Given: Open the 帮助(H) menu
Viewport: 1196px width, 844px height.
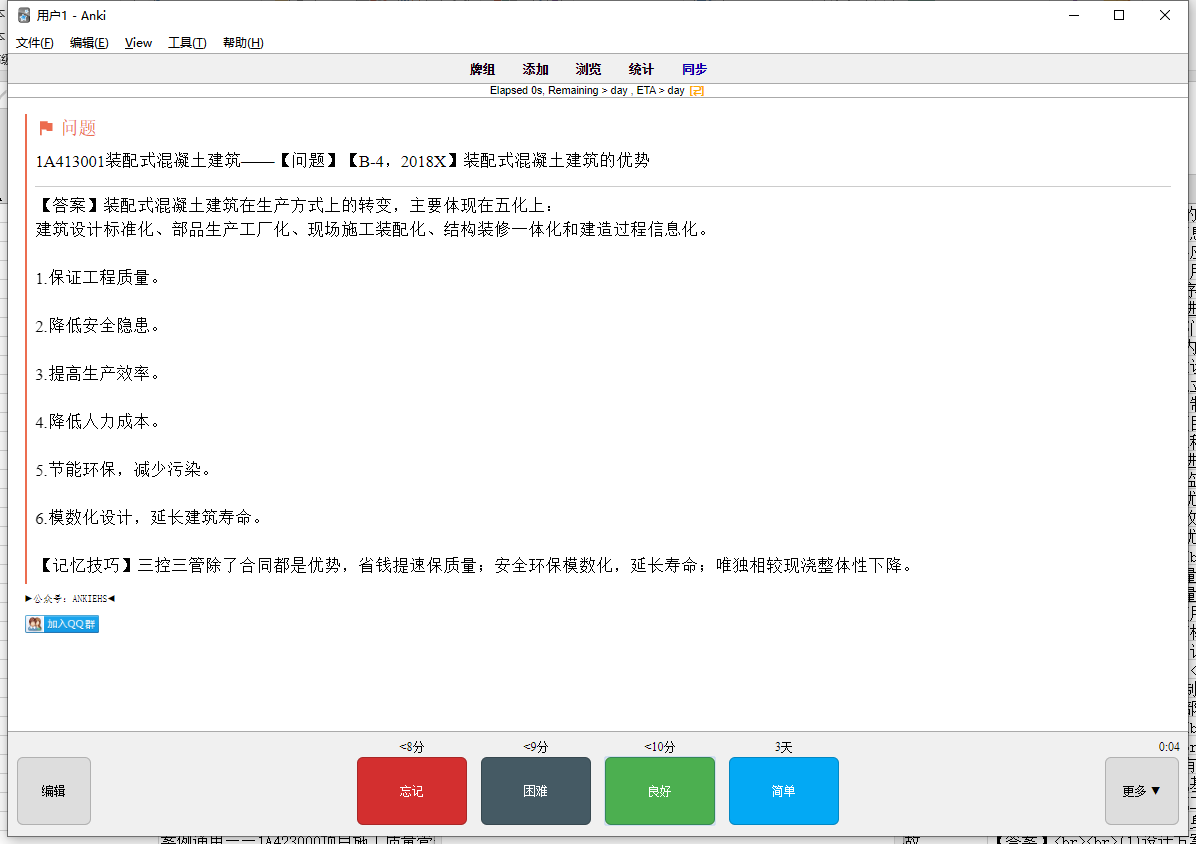Looking at the screenshot, I should [243, 43].
